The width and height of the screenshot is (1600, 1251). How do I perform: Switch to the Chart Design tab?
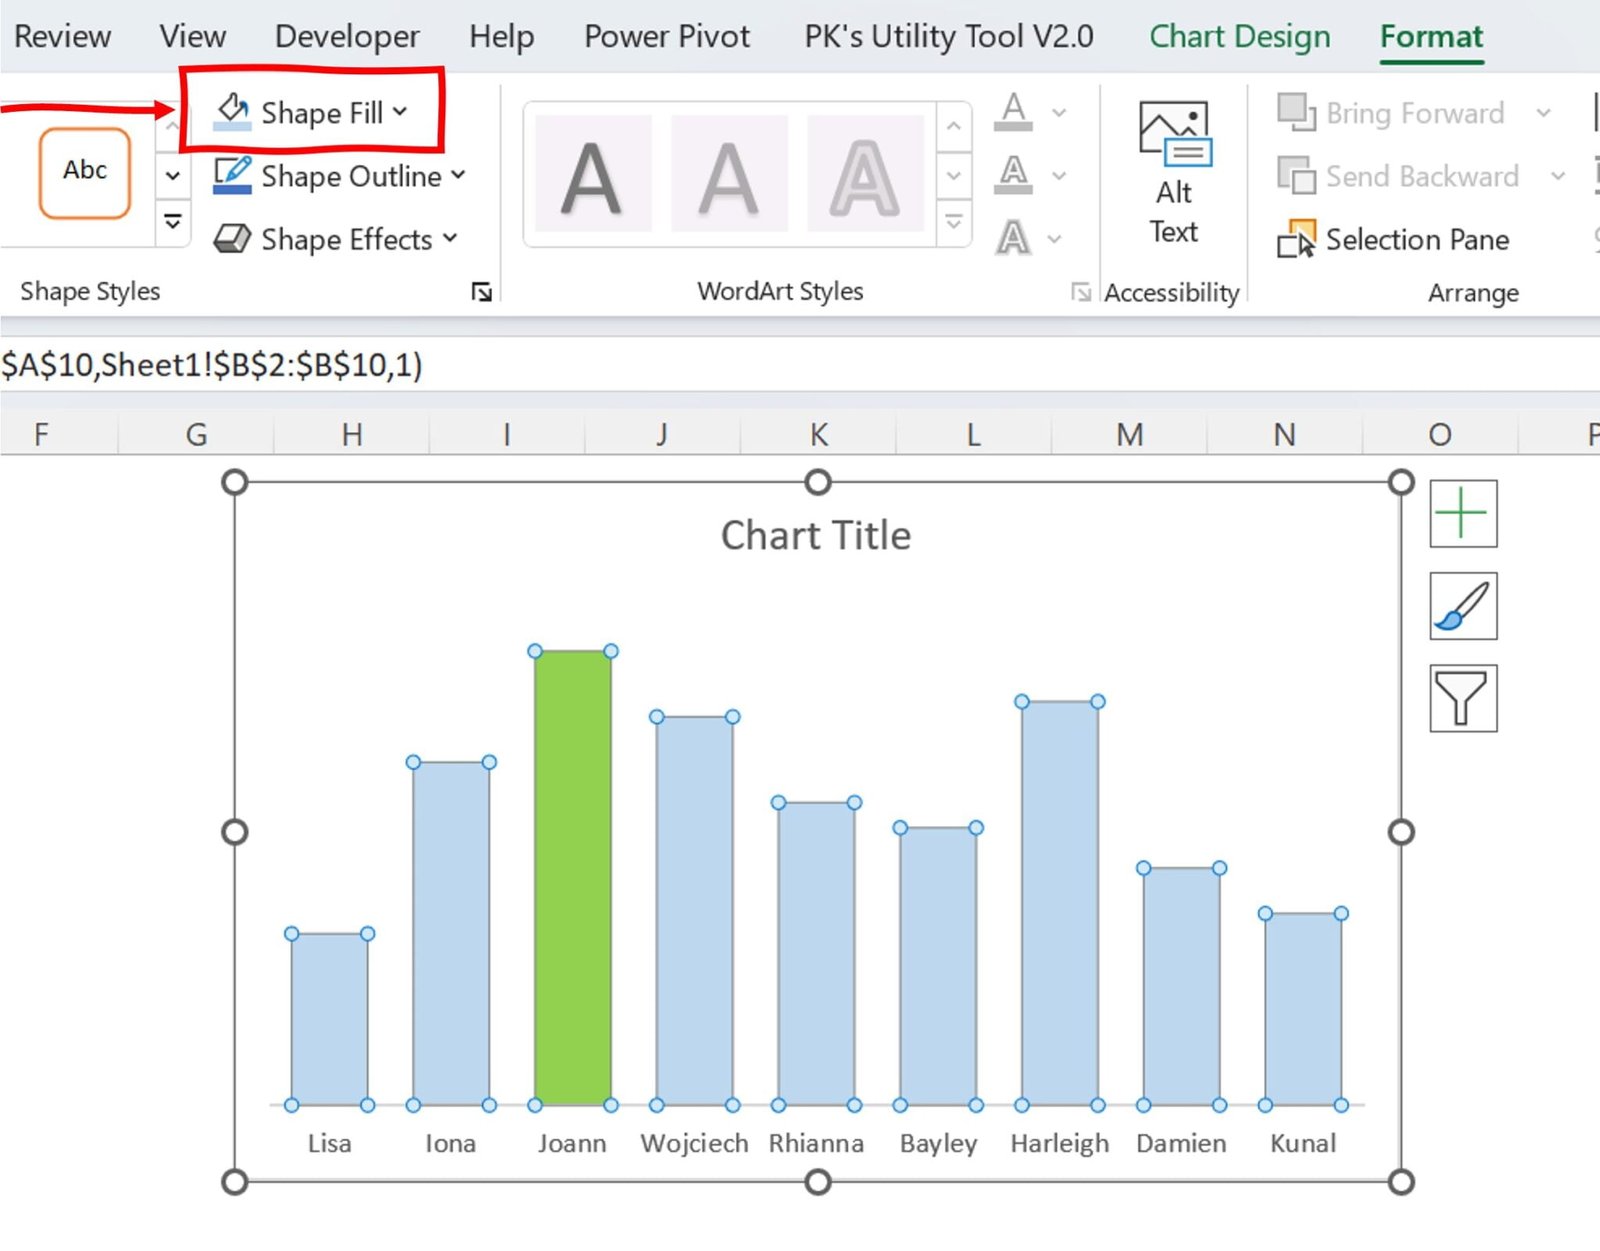coord(1240,36)
